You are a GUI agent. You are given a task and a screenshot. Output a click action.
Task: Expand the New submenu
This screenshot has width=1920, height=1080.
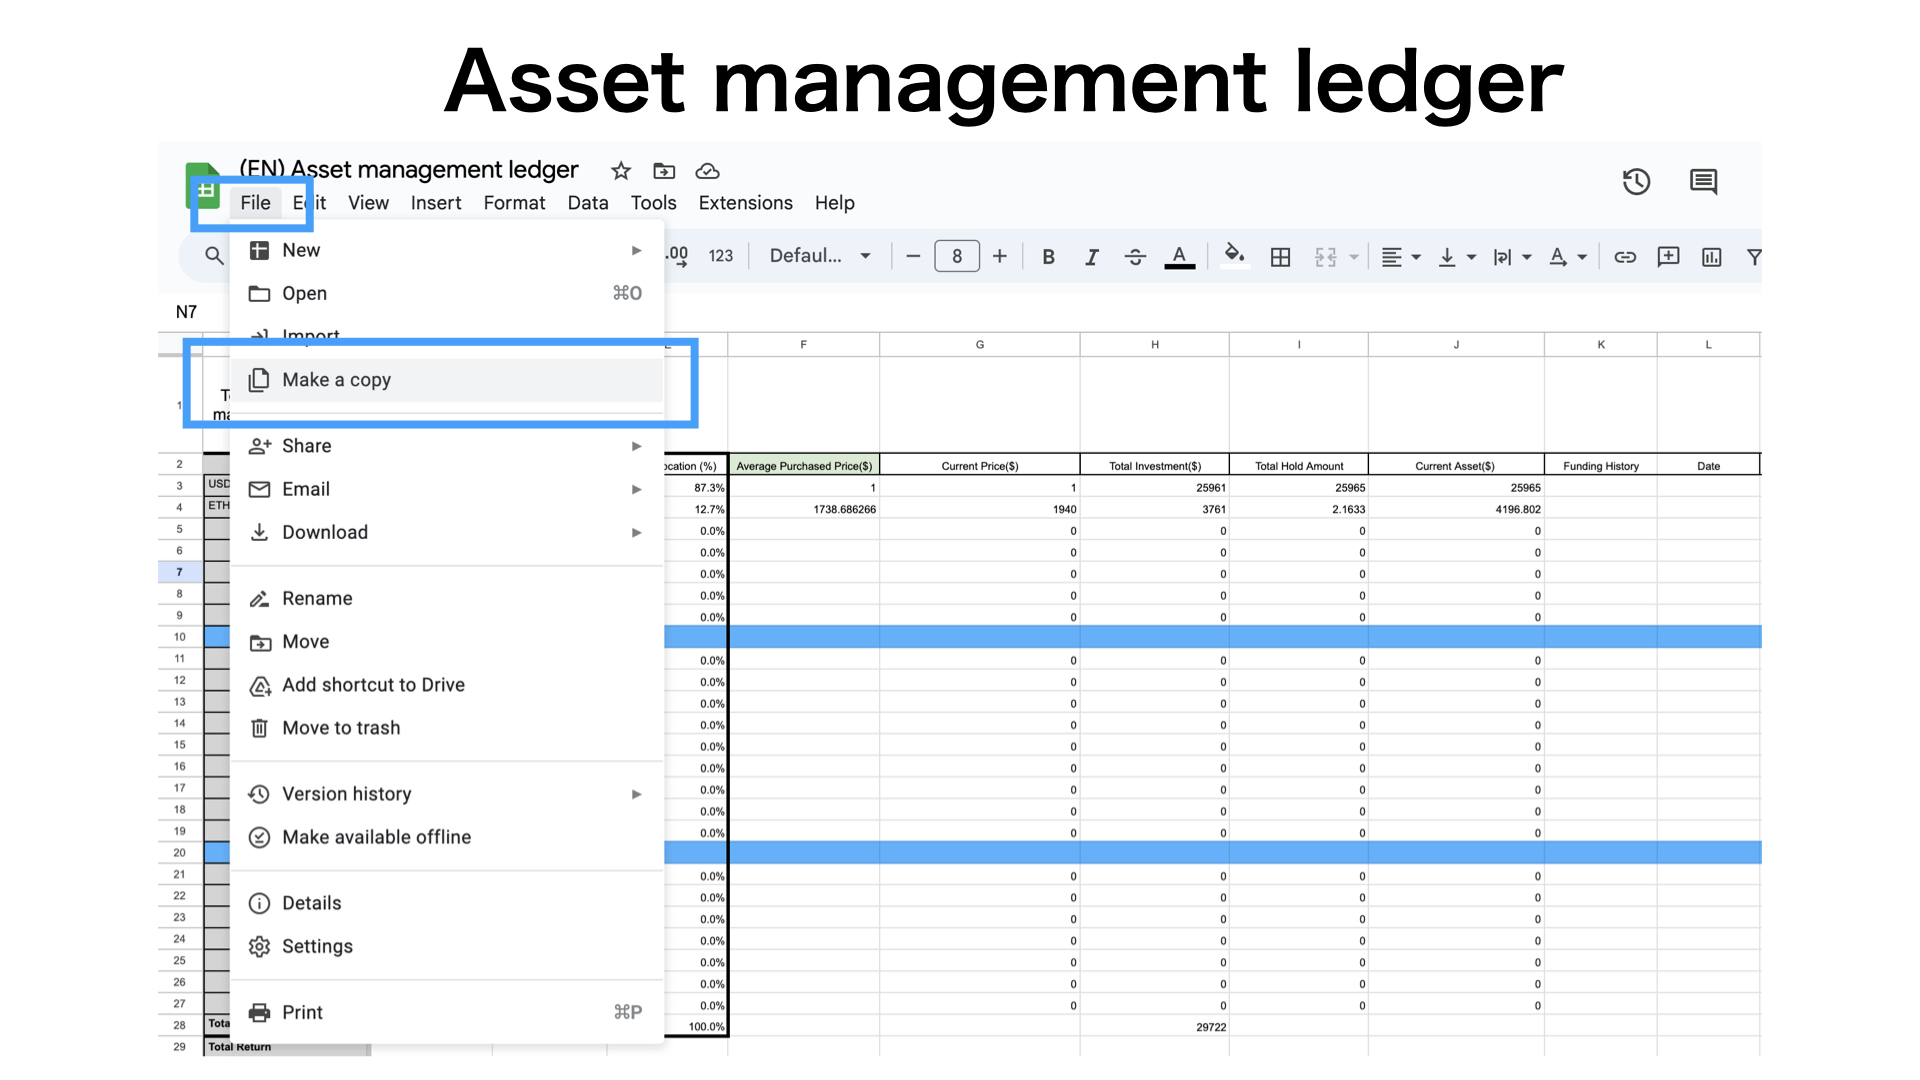tap(447, 250)
